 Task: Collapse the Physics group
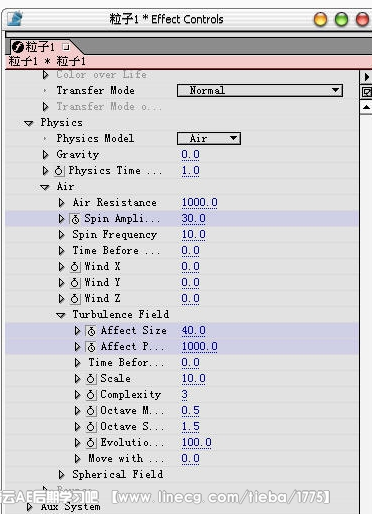[29, 123]
